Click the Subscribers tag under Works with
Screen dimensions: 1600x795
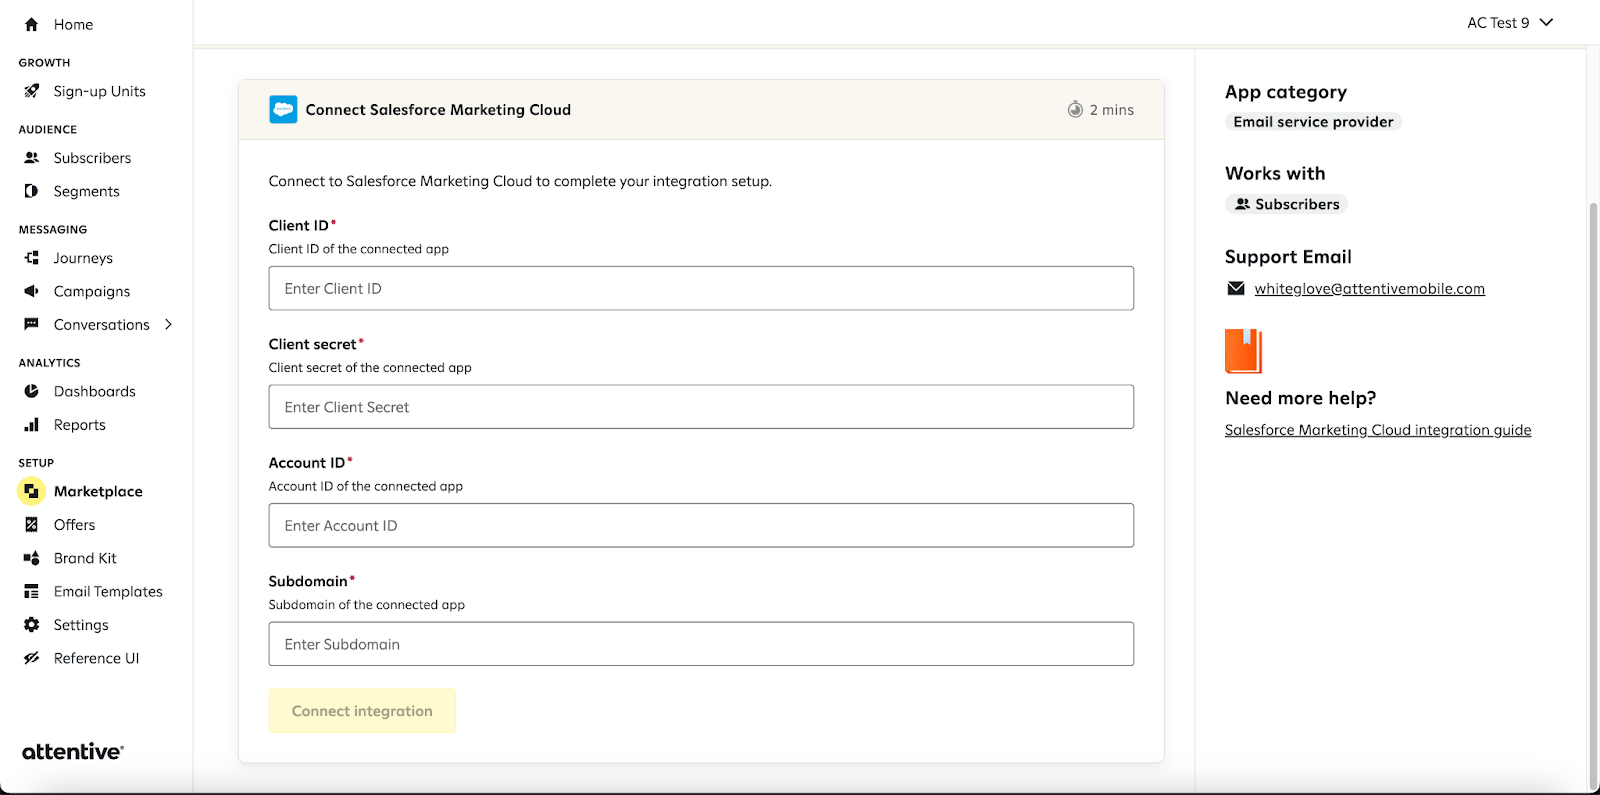coord(1287,204)
